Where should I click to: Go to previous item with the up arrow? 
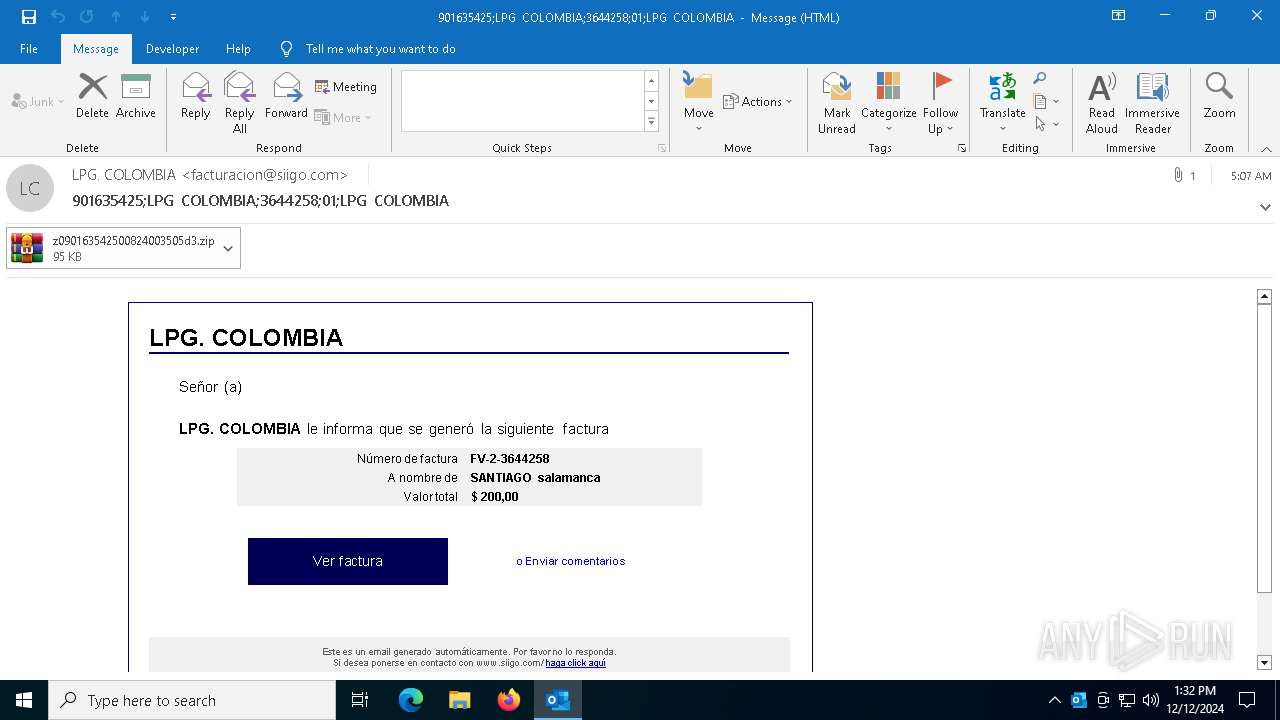point(116,17)
